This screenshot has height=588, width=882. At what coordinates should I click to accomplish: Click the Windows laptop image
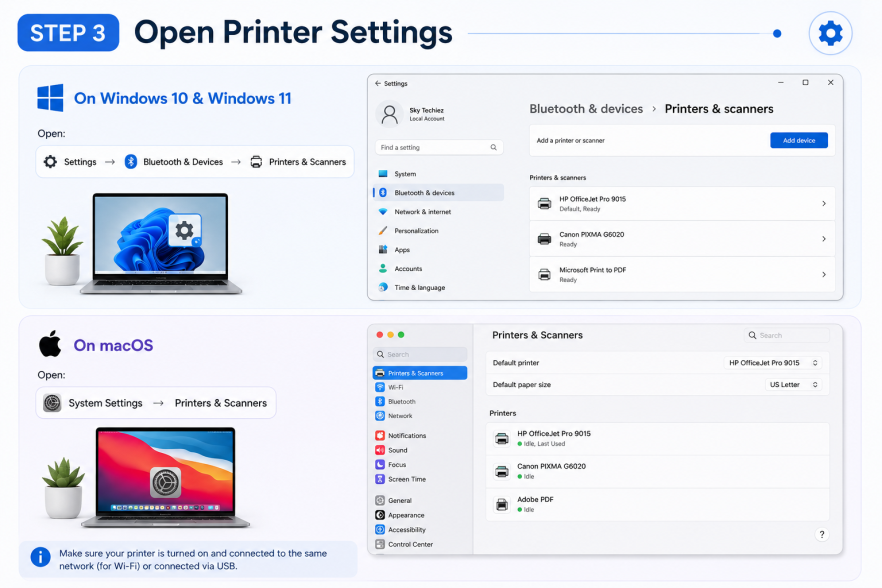point(161,244)
